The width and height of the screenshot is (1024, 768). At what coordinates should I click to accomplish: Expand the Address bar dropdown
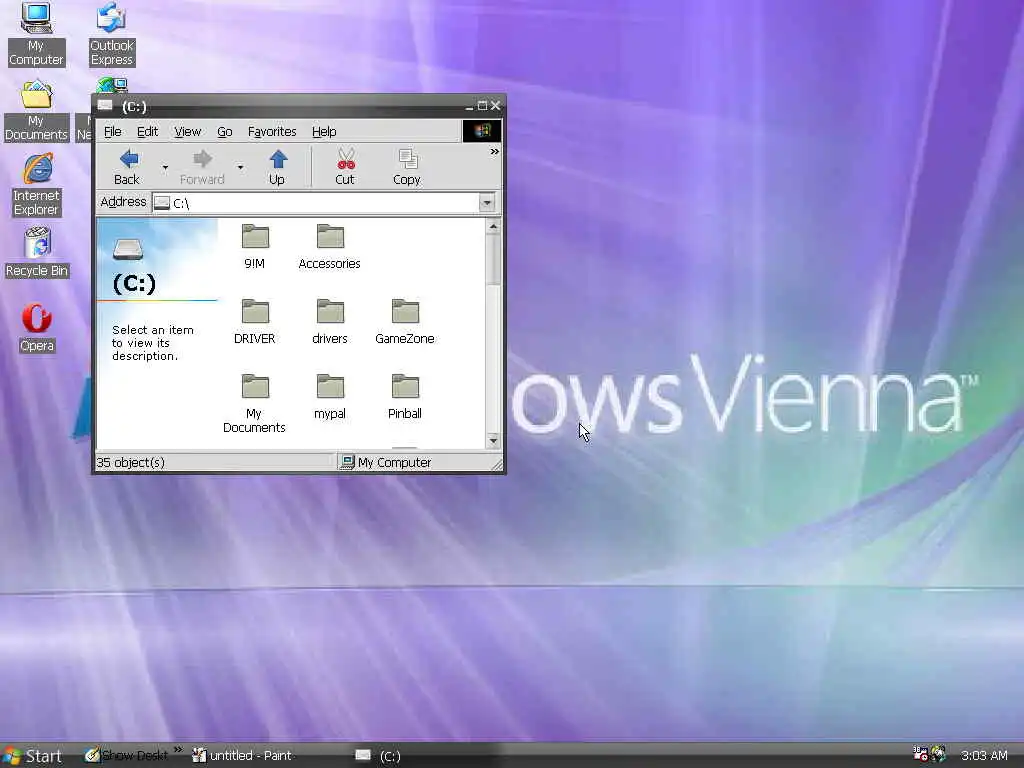click(487, 203)
